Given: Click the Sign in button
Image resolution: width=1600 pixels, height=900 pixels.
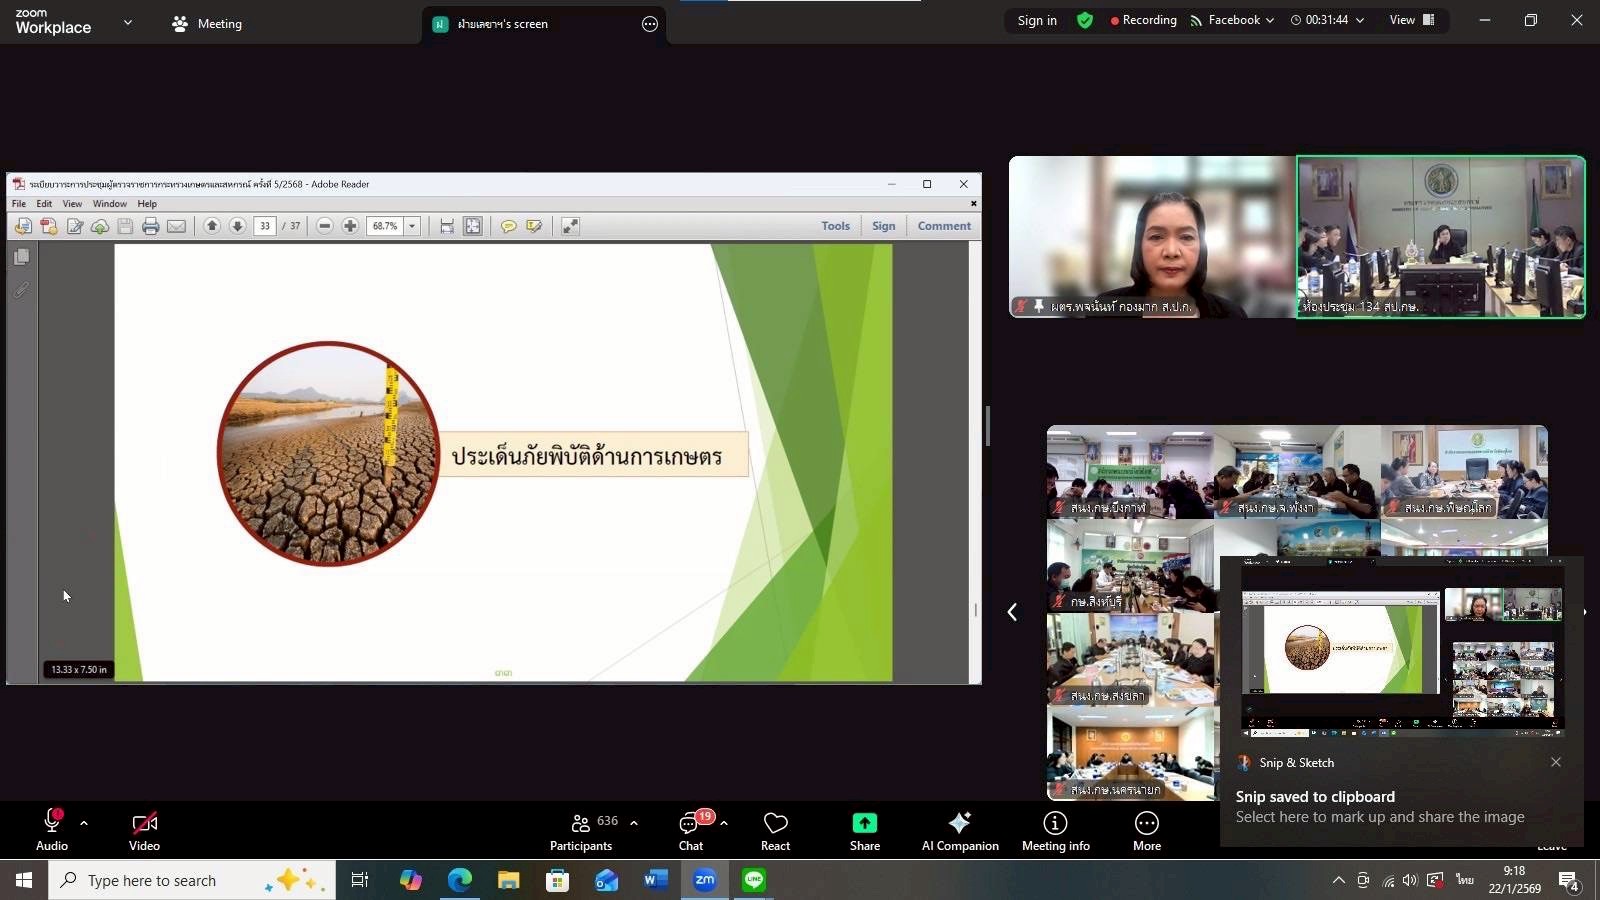Looking at the screenshot, I should (x=1036, y=19).
